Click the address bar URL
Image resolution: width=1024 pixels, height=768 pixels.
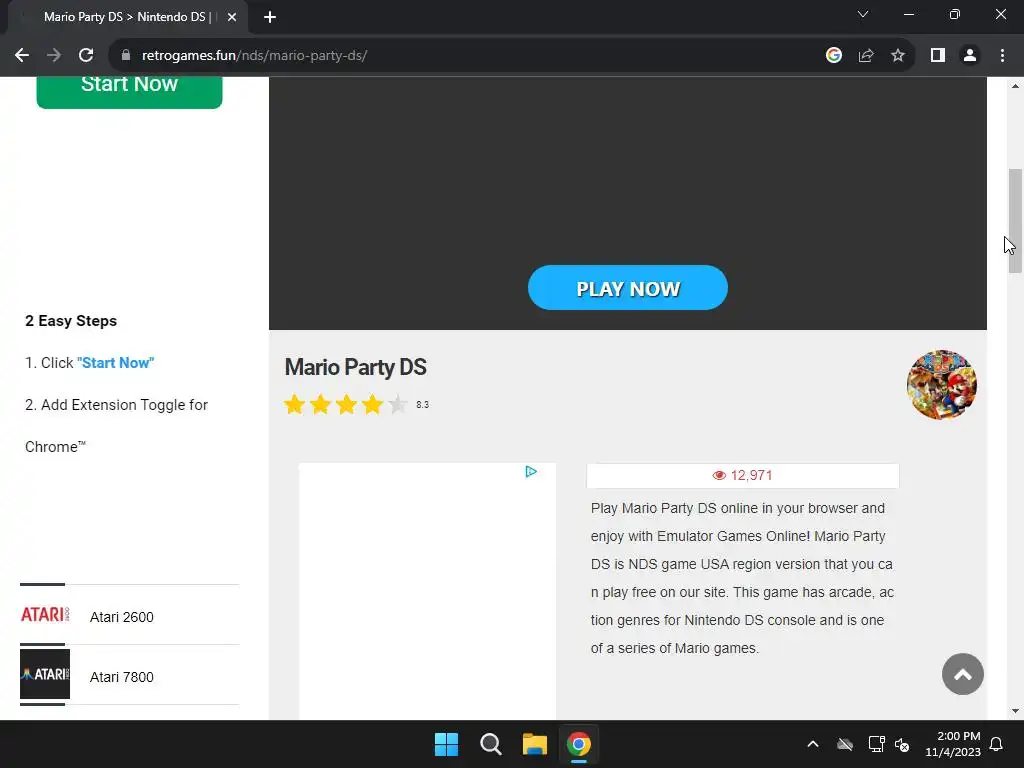point(254,56)
